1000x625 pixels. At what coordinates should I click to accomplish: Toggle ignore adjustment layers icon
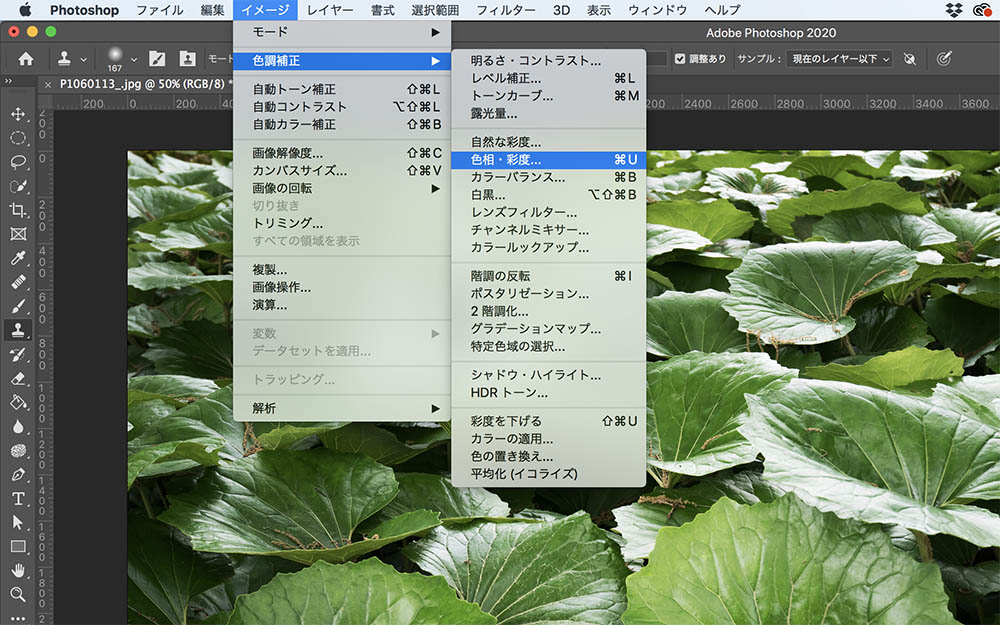click(x=909, y=59)
